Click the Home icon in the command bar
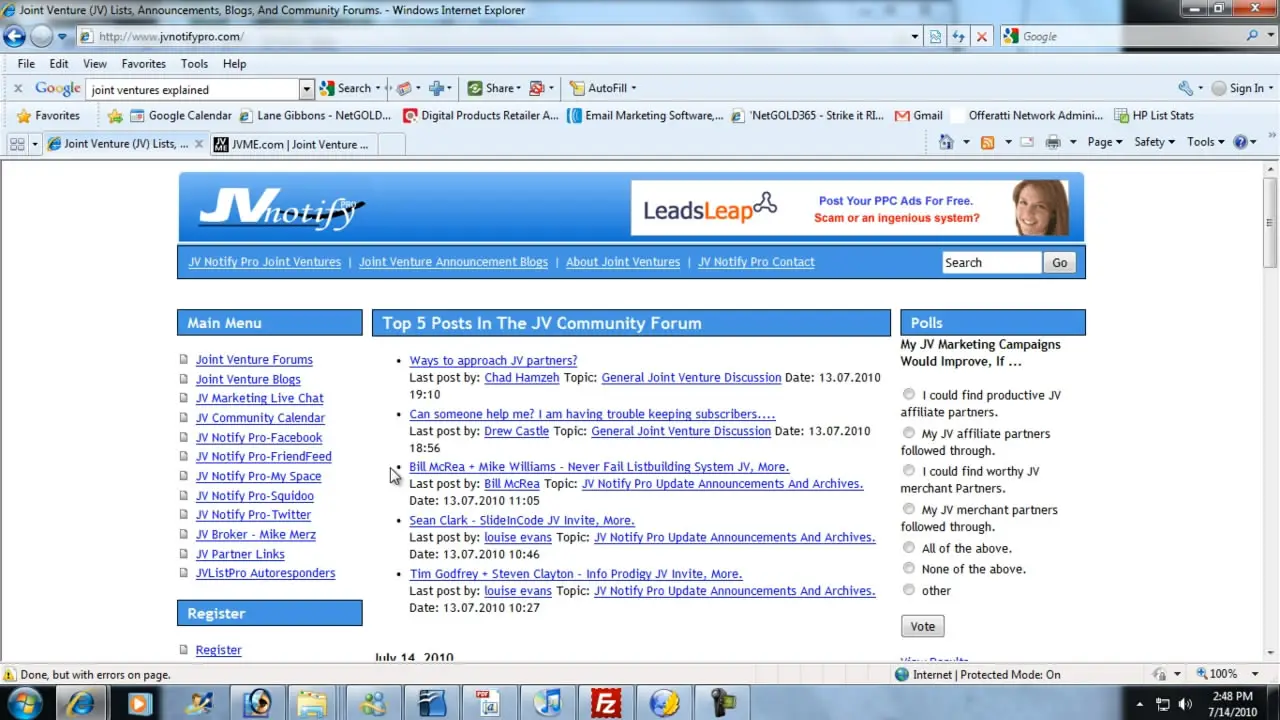 coord(946,142)
